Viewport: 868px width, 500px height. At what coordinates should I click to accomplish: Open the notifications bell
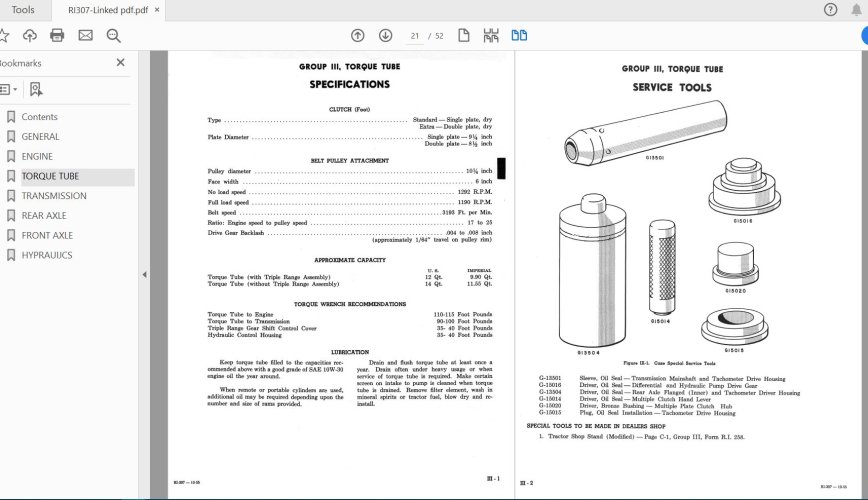858,10
